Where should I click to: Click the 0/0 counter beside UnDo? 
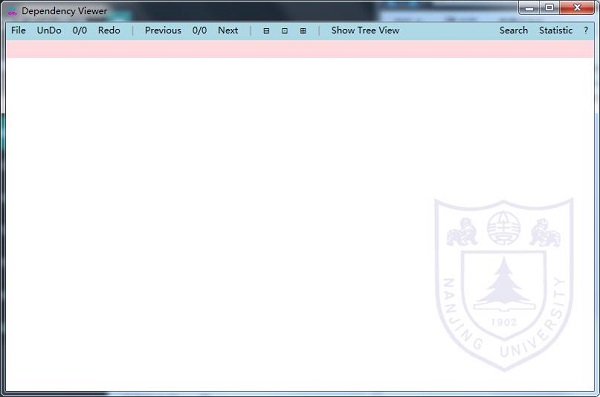coord(80,30)
